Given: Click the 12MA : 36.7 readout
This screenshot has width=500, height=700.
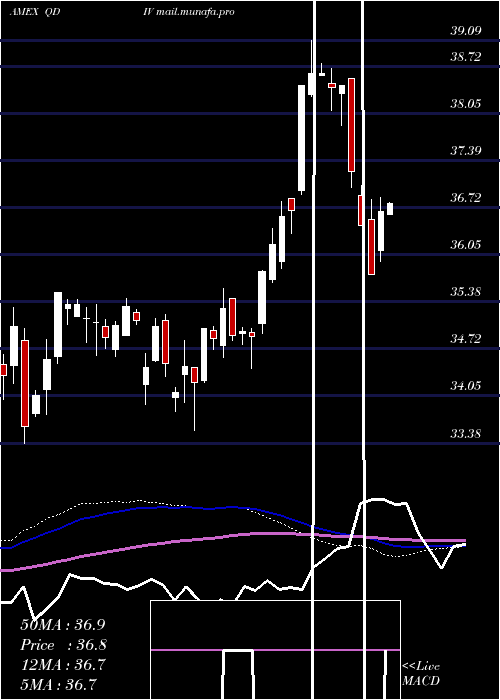Looking at the screenshot, I should tap(63, 665).
